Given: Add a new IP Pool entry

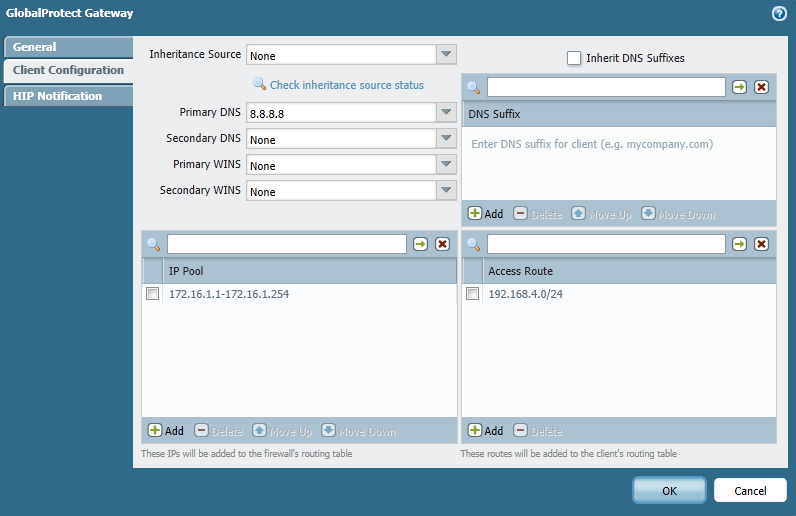Looking at the screenshot, I should pos(166,431).
